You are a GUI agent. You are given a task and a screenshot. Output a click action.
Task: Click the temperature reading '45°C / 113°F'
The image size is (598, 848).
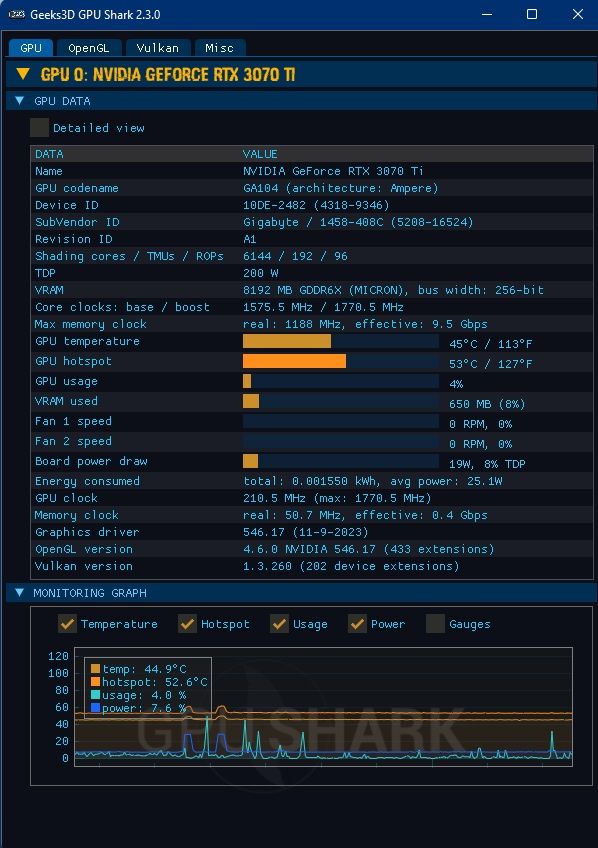490,344
